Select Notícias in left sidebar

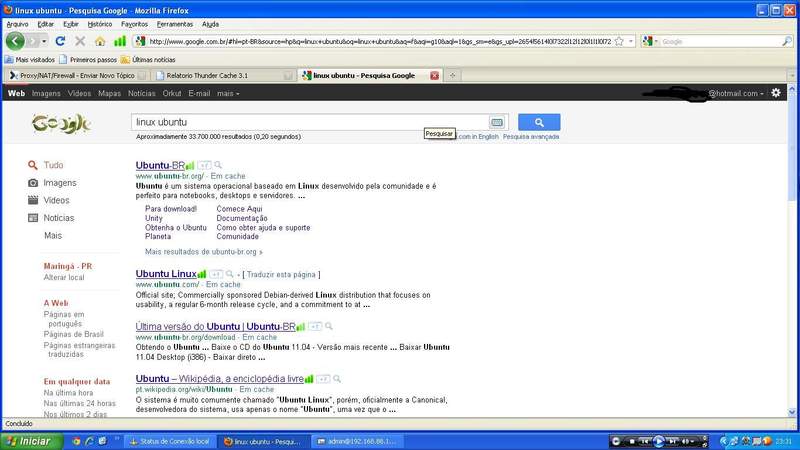pos(59,218)
